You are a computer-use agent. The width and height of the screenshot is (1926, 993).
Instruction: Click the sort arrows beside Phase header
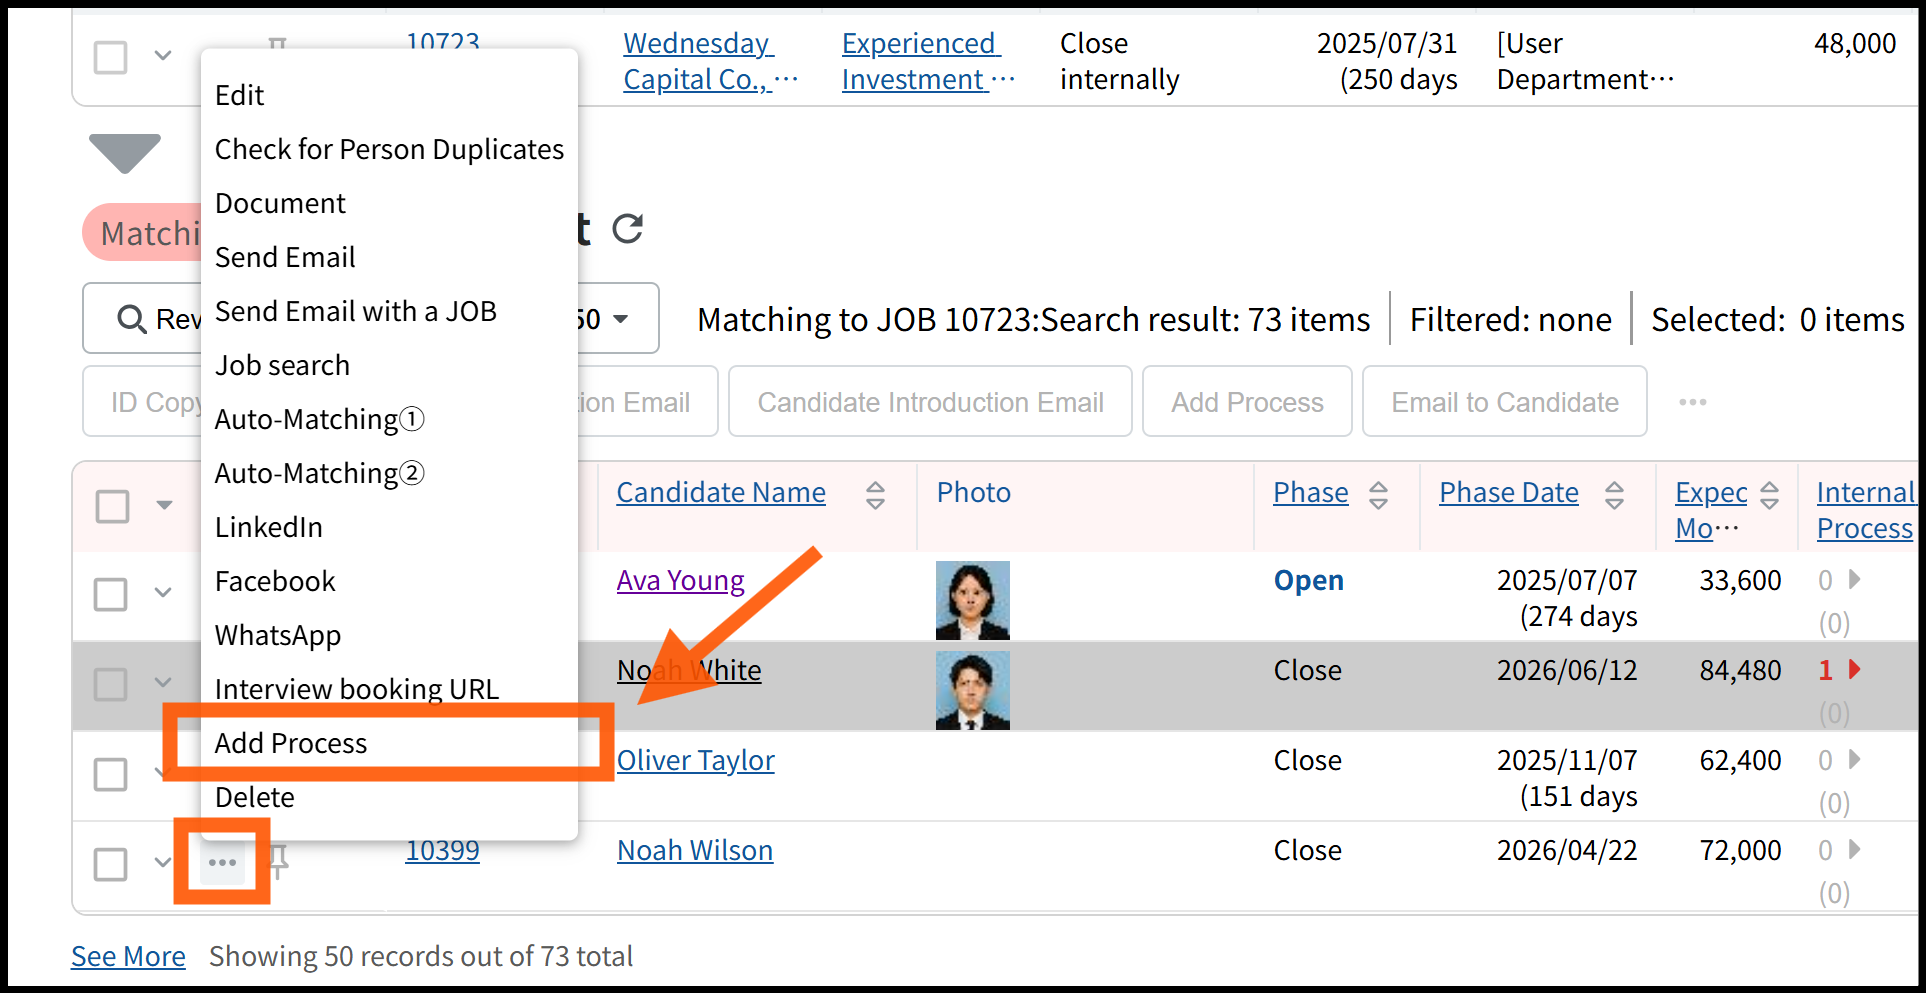(x=1378, y=494)
